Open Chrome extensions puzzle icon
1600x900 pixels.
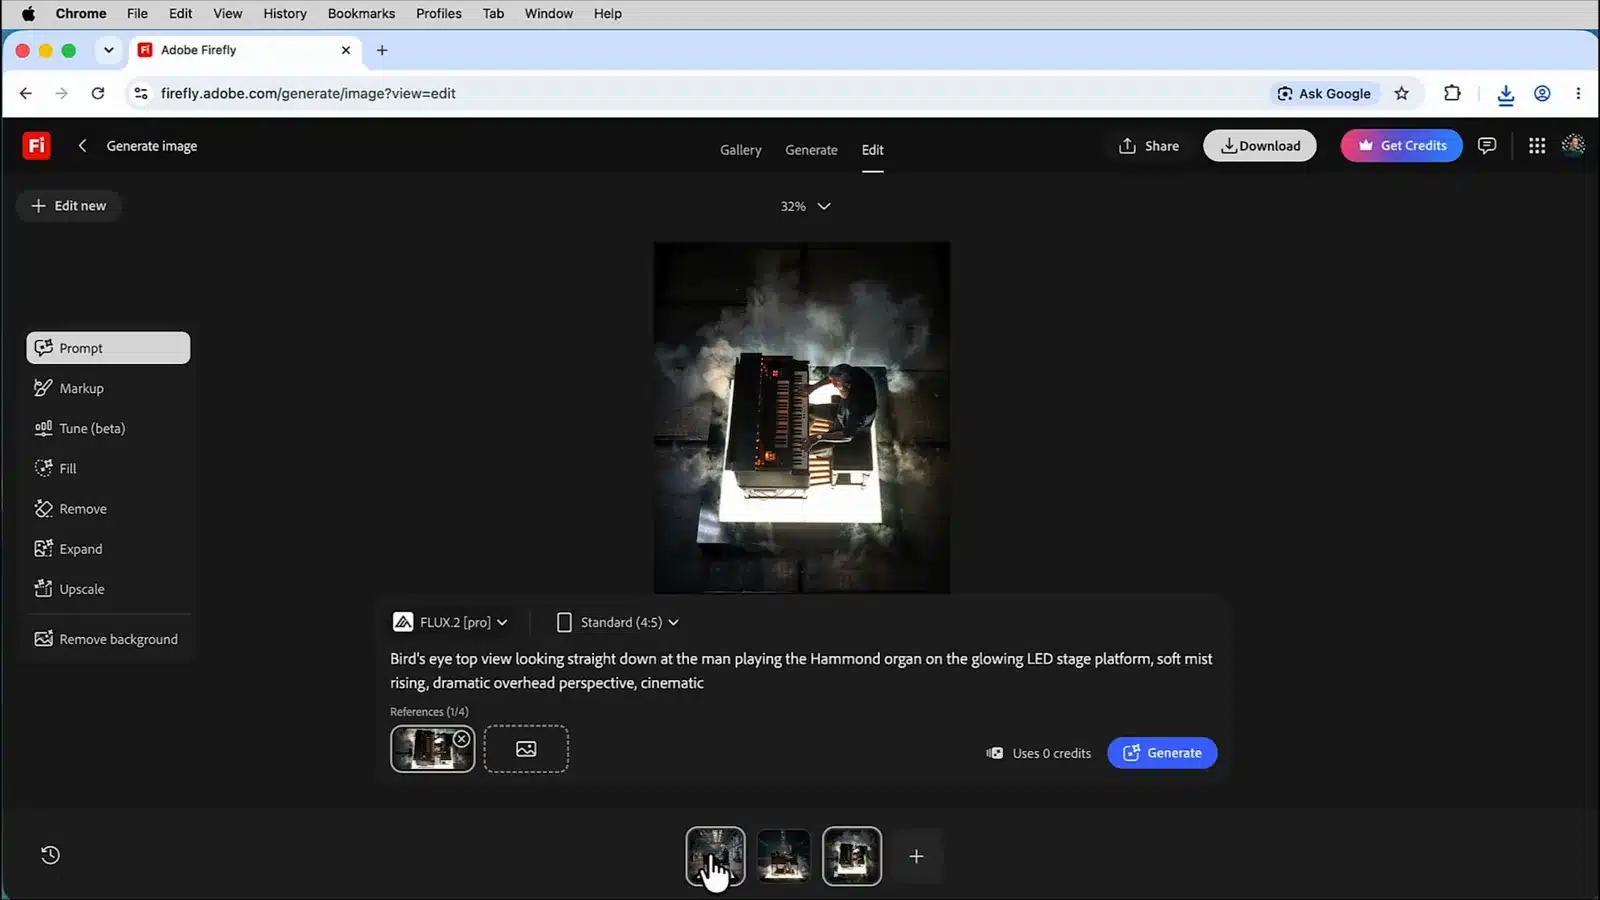tap(1452, 93)
